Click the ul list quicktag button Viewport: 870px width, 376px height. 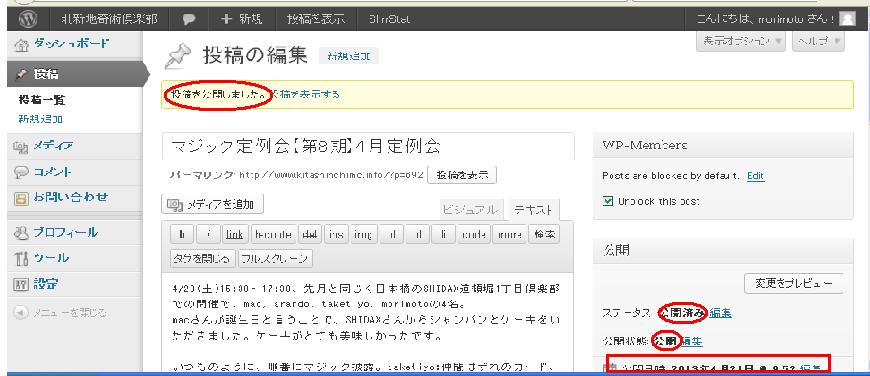point(392,235)
